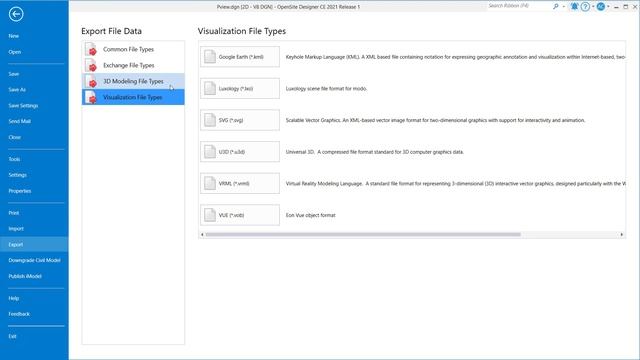Screen dimensions: 640x360
Task: Select Send Mail item
Action: pos(20,121)
